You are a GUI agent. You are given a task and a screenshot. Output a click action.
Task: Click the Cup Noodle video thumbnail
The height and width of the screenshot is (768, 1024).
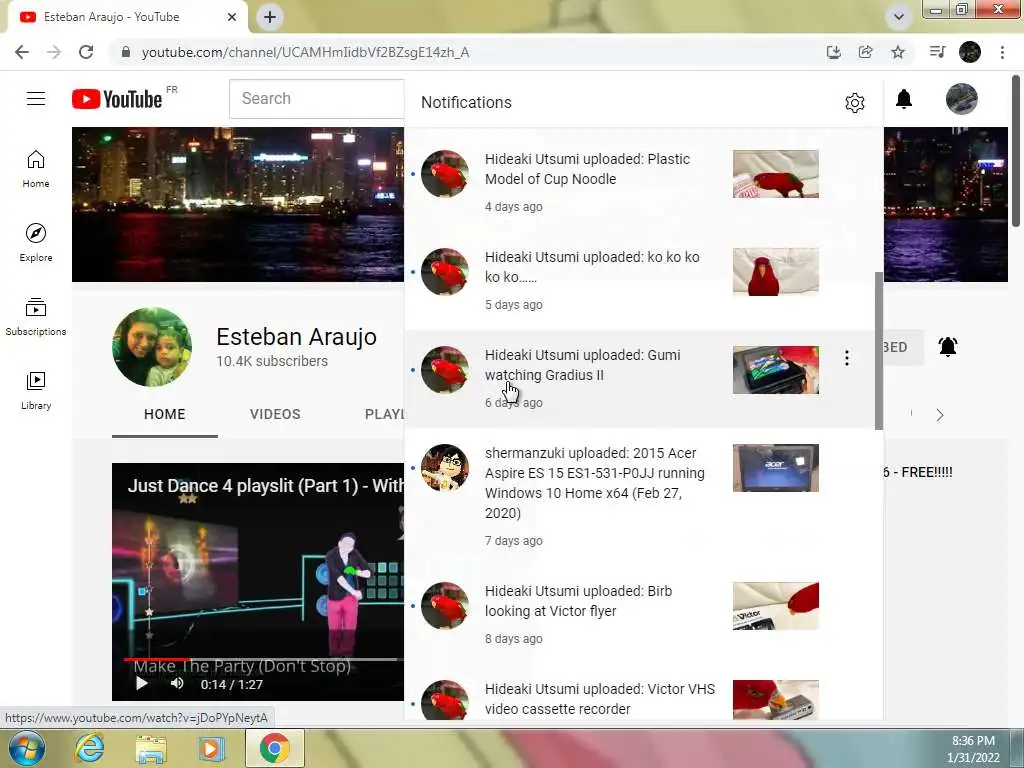pos(775,174)
